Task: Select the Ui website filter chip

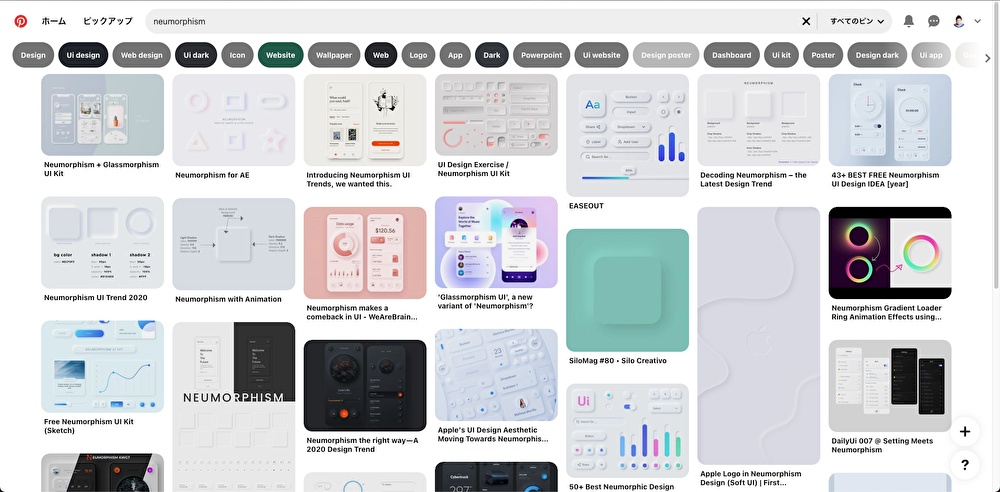Action: pyautogui.click(x=601, y=55)
